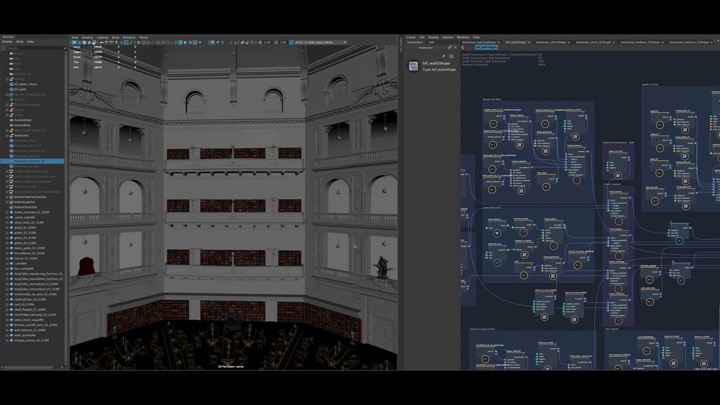Click the list icon beside the pencil
Image resolution: width=720 pixels, height=405 pixels.
tap(451, 56)
